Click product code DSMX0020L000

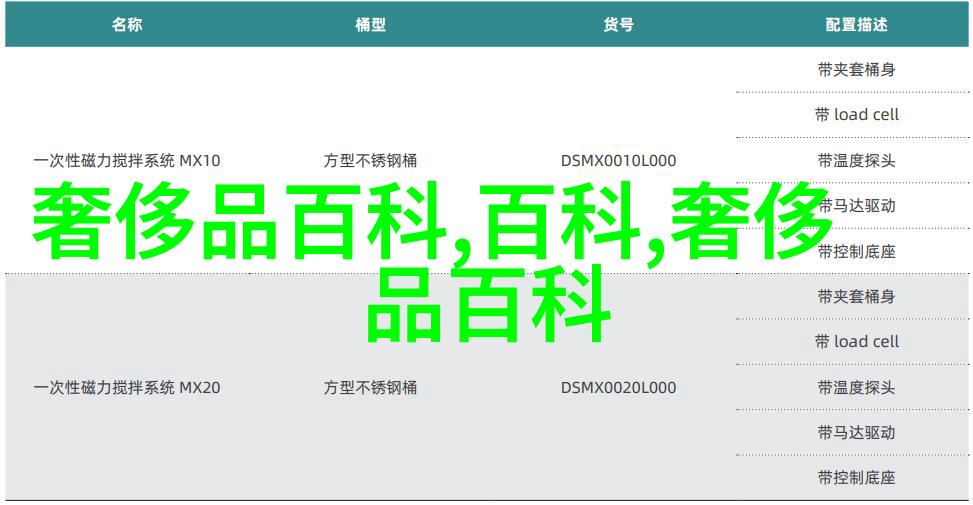click(x=618, y=387)
